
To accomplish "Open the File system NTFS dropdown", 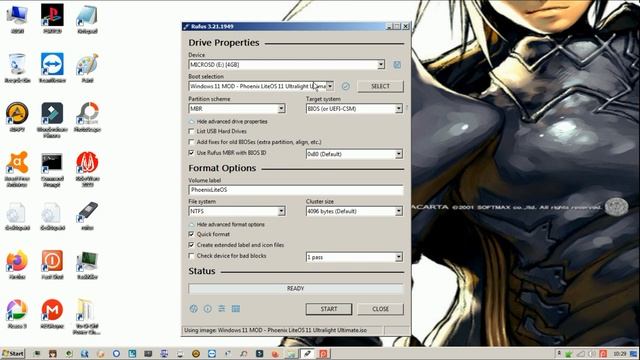I will [x=237, y=211].
